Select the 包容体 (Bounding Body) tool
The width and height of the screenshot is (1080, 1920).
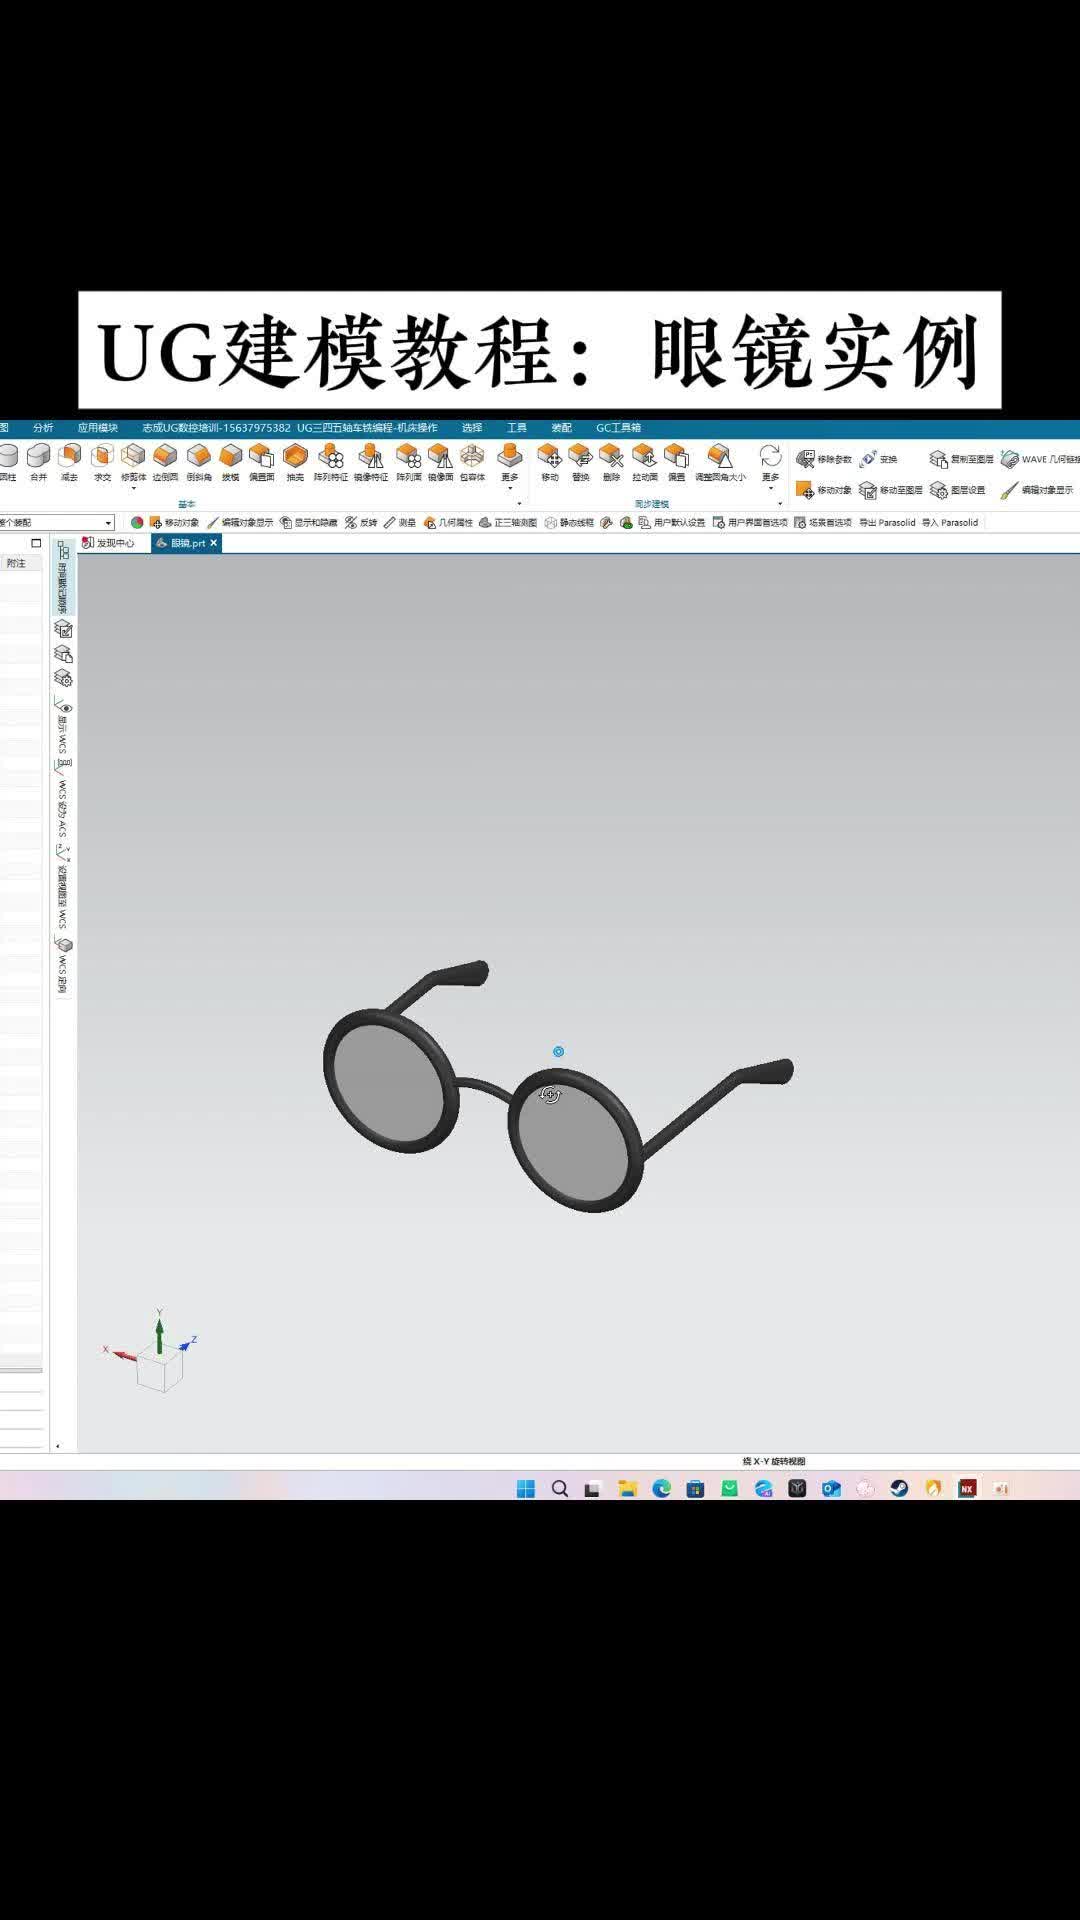472,463
